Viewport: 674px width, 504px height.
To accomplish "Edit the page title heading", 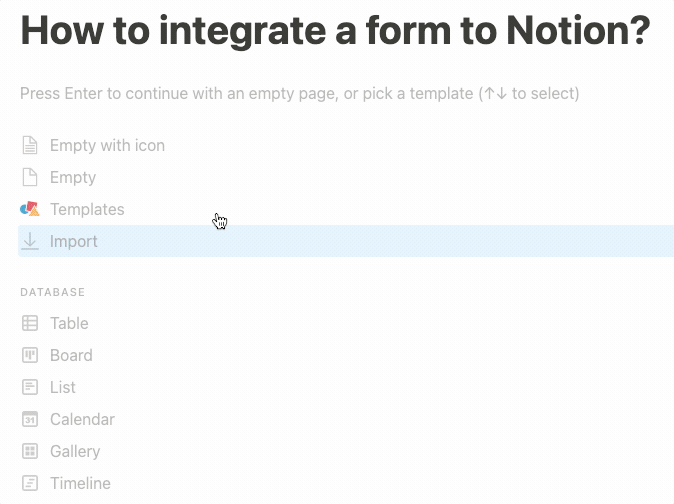I will pyautogui.click(x=335, y=31).
